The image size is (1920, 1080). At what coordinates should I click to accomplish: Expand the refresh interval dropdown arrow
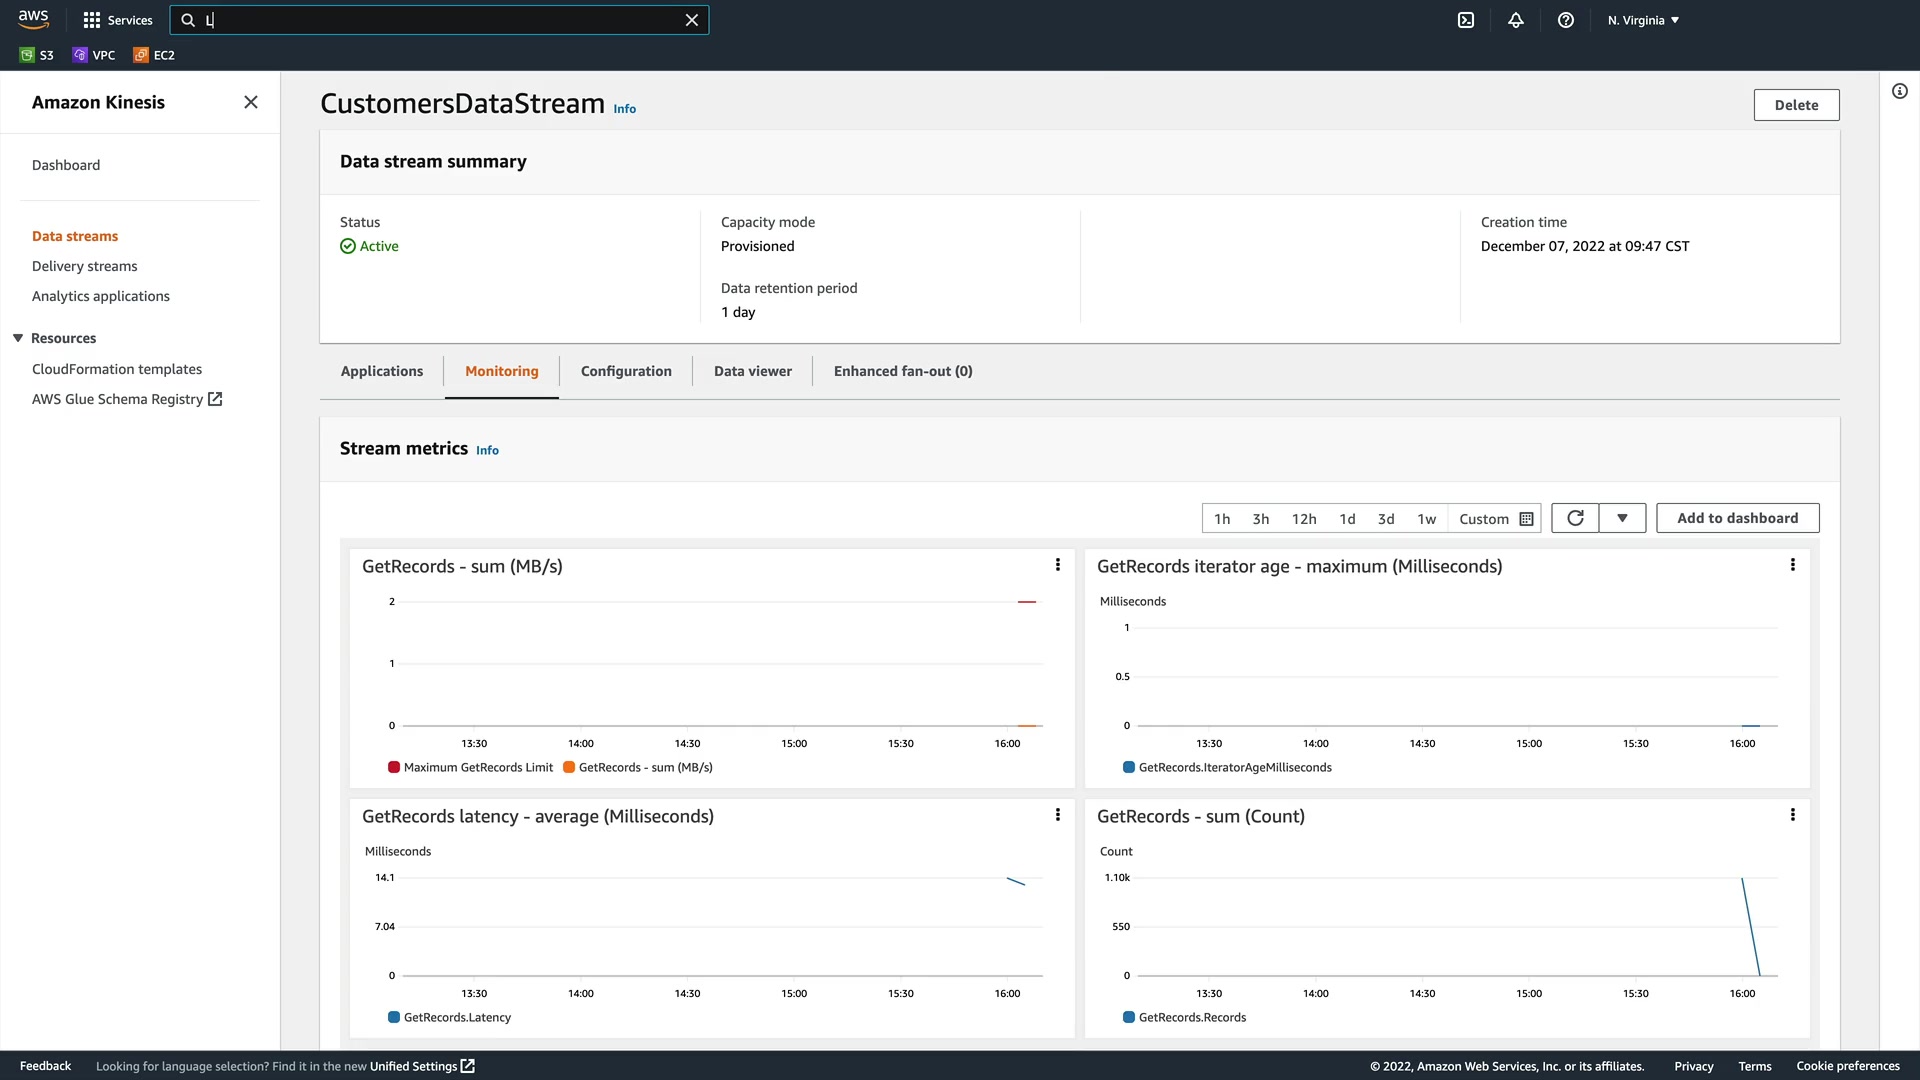pos(1622,518)
